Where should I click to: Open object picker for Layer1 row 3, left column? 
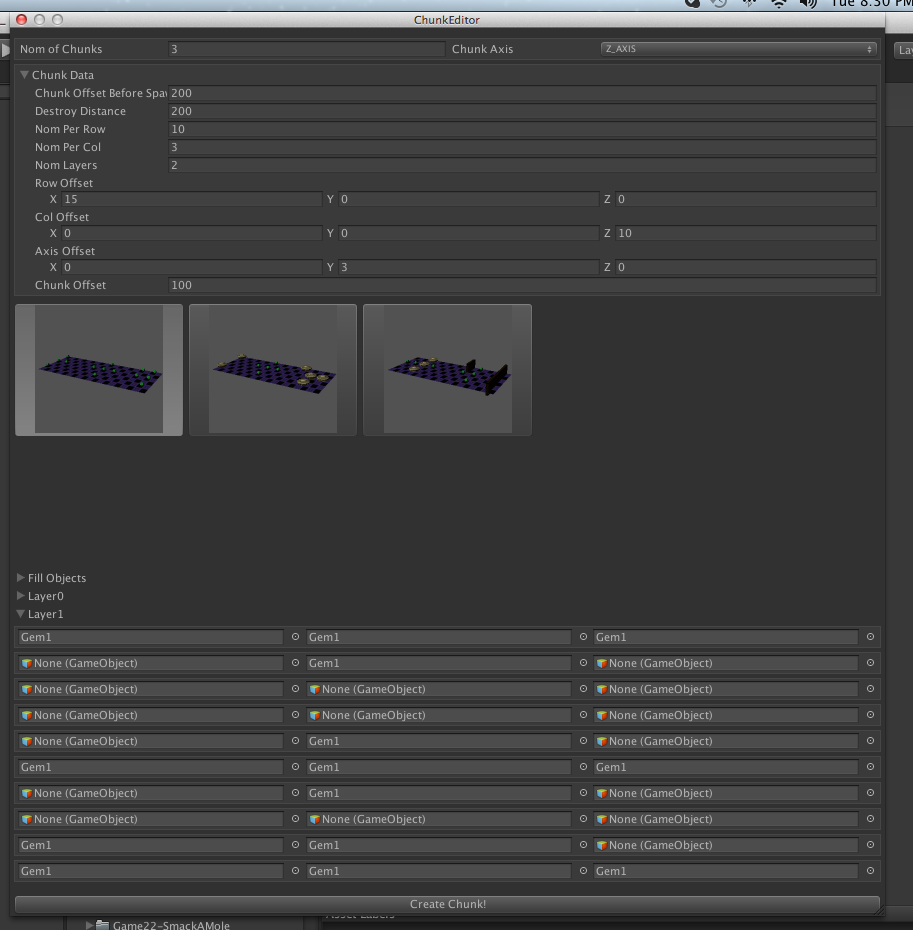point(295,689)
